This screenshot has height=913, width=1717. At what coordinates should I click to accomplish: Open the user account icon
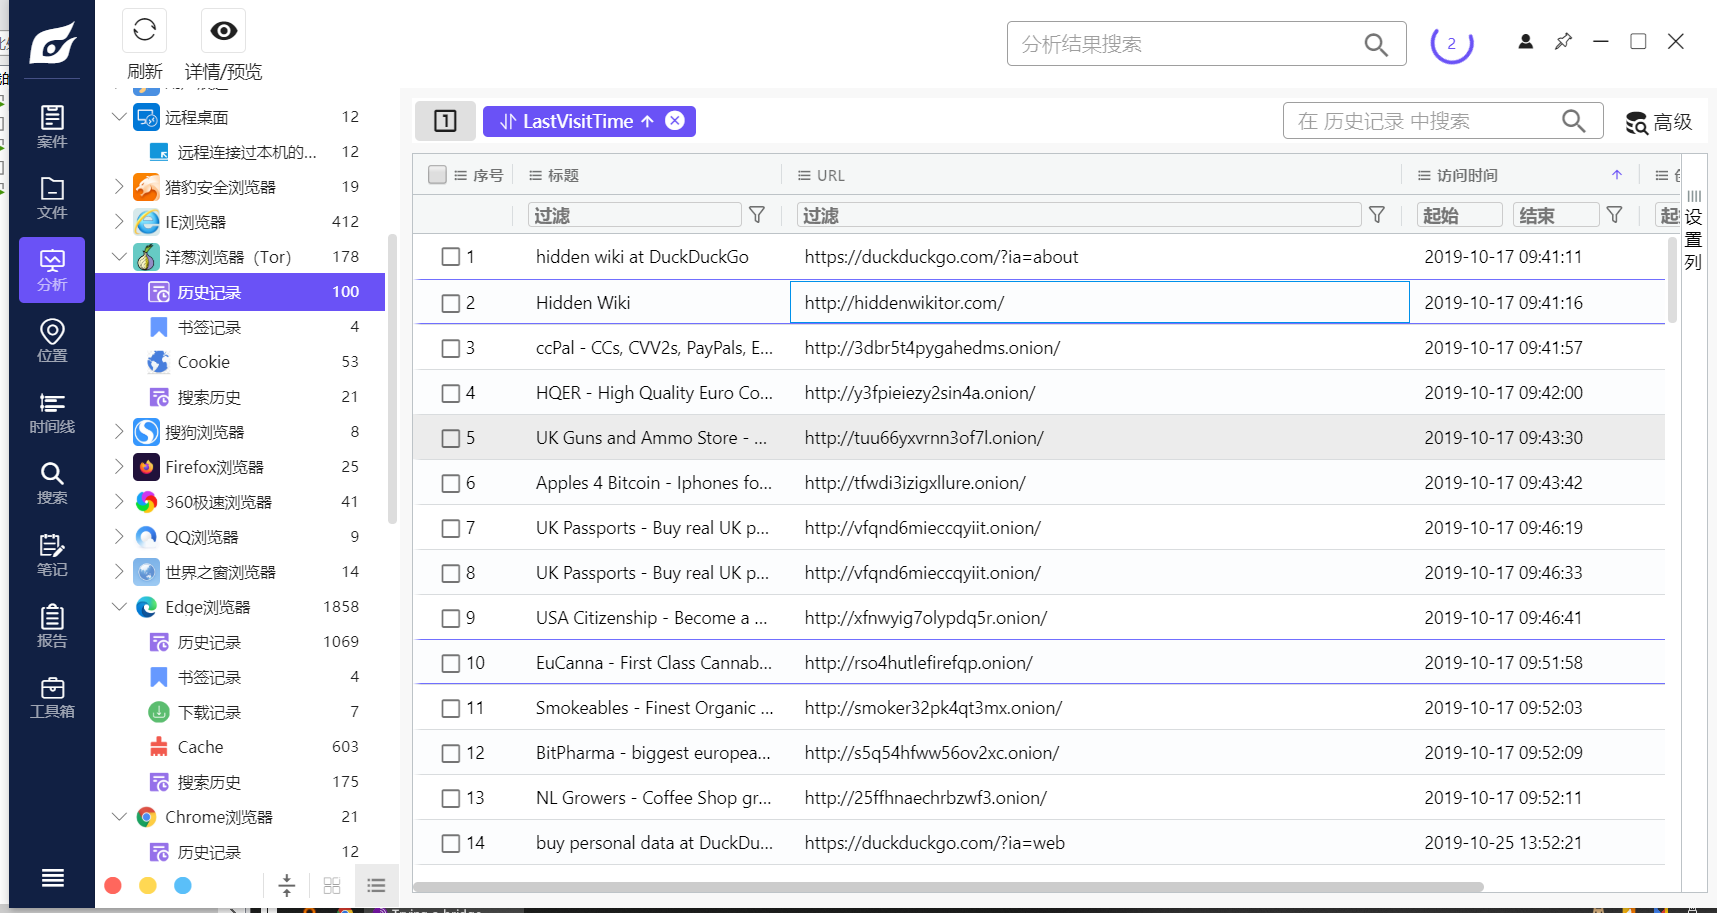click(1525, 41)
